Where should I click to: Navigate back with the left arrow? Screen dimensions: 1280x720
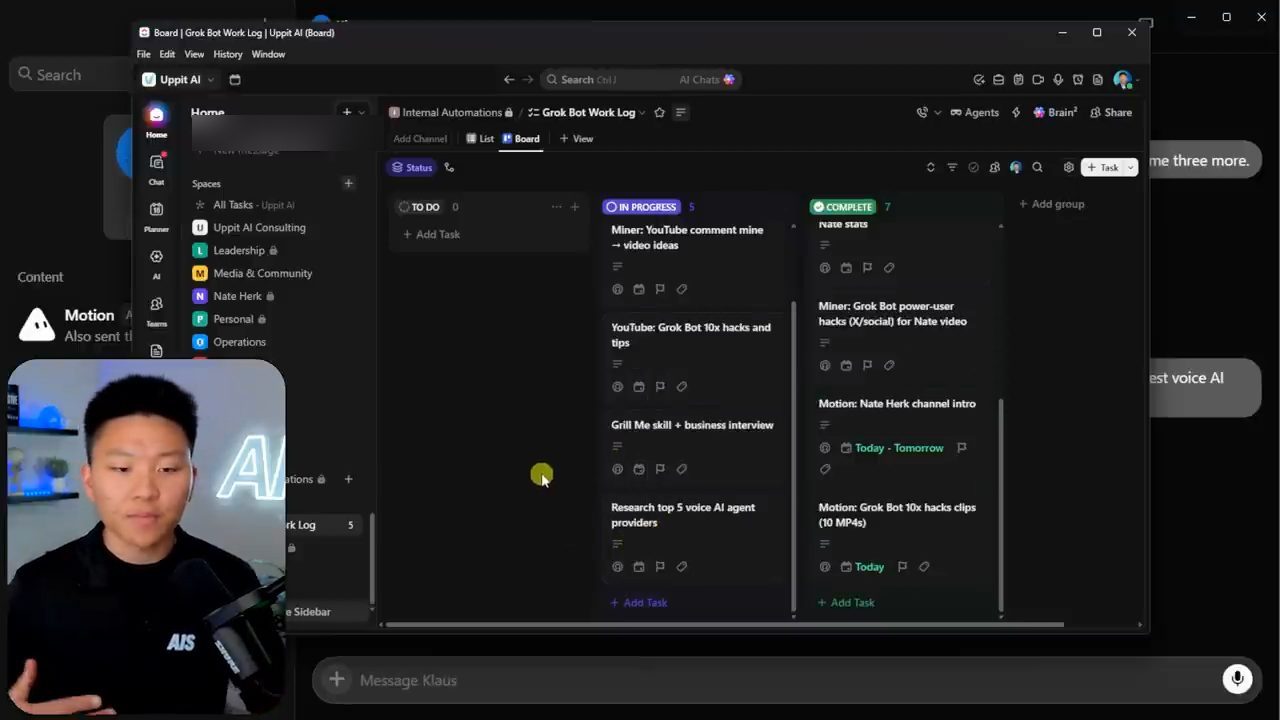pos(509,80)
